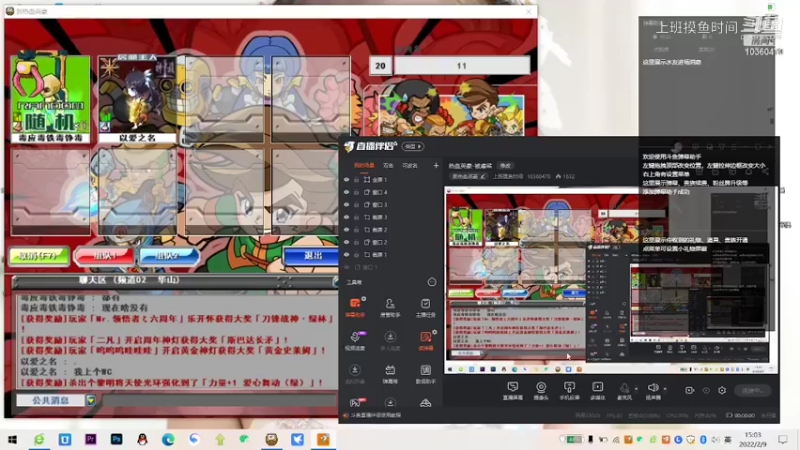Click the 退出 exit button in the game
Viewport: 800px width, 450px height.
pyautogui.click(x=311, y=256)
